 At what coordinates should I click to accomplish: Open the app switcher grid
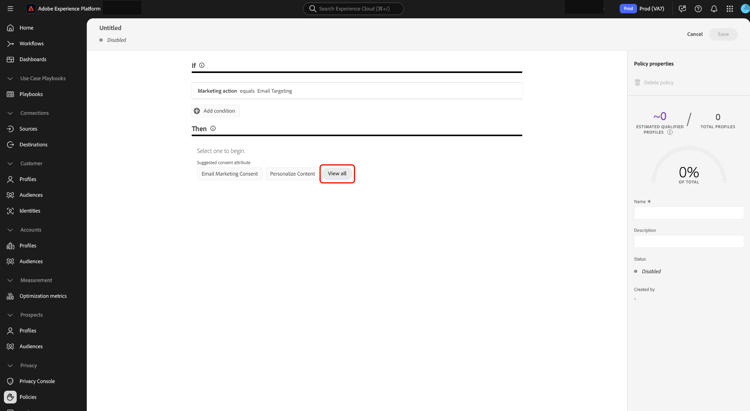point(729,9)
